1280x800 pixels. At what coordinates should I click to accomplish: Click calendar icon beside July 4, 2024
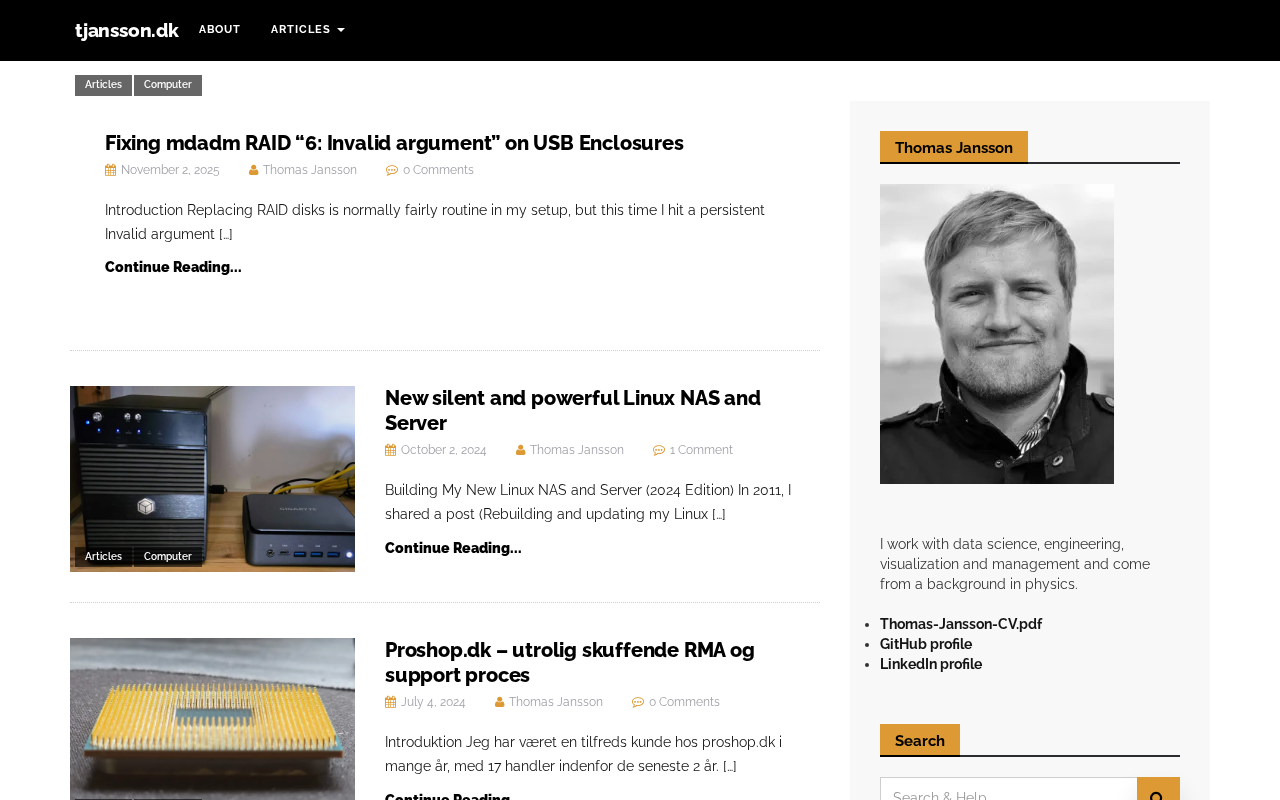[390, 702]
